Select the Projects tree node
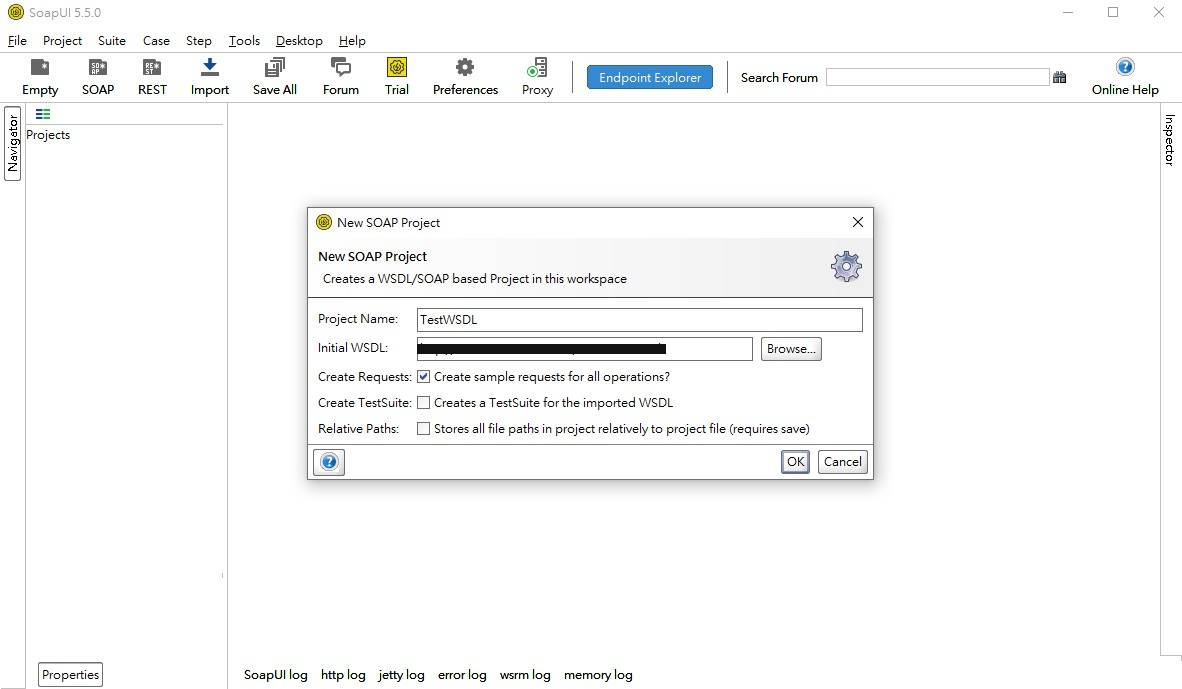The height and width of the screenshot is (689, 1182). [48, 135]
